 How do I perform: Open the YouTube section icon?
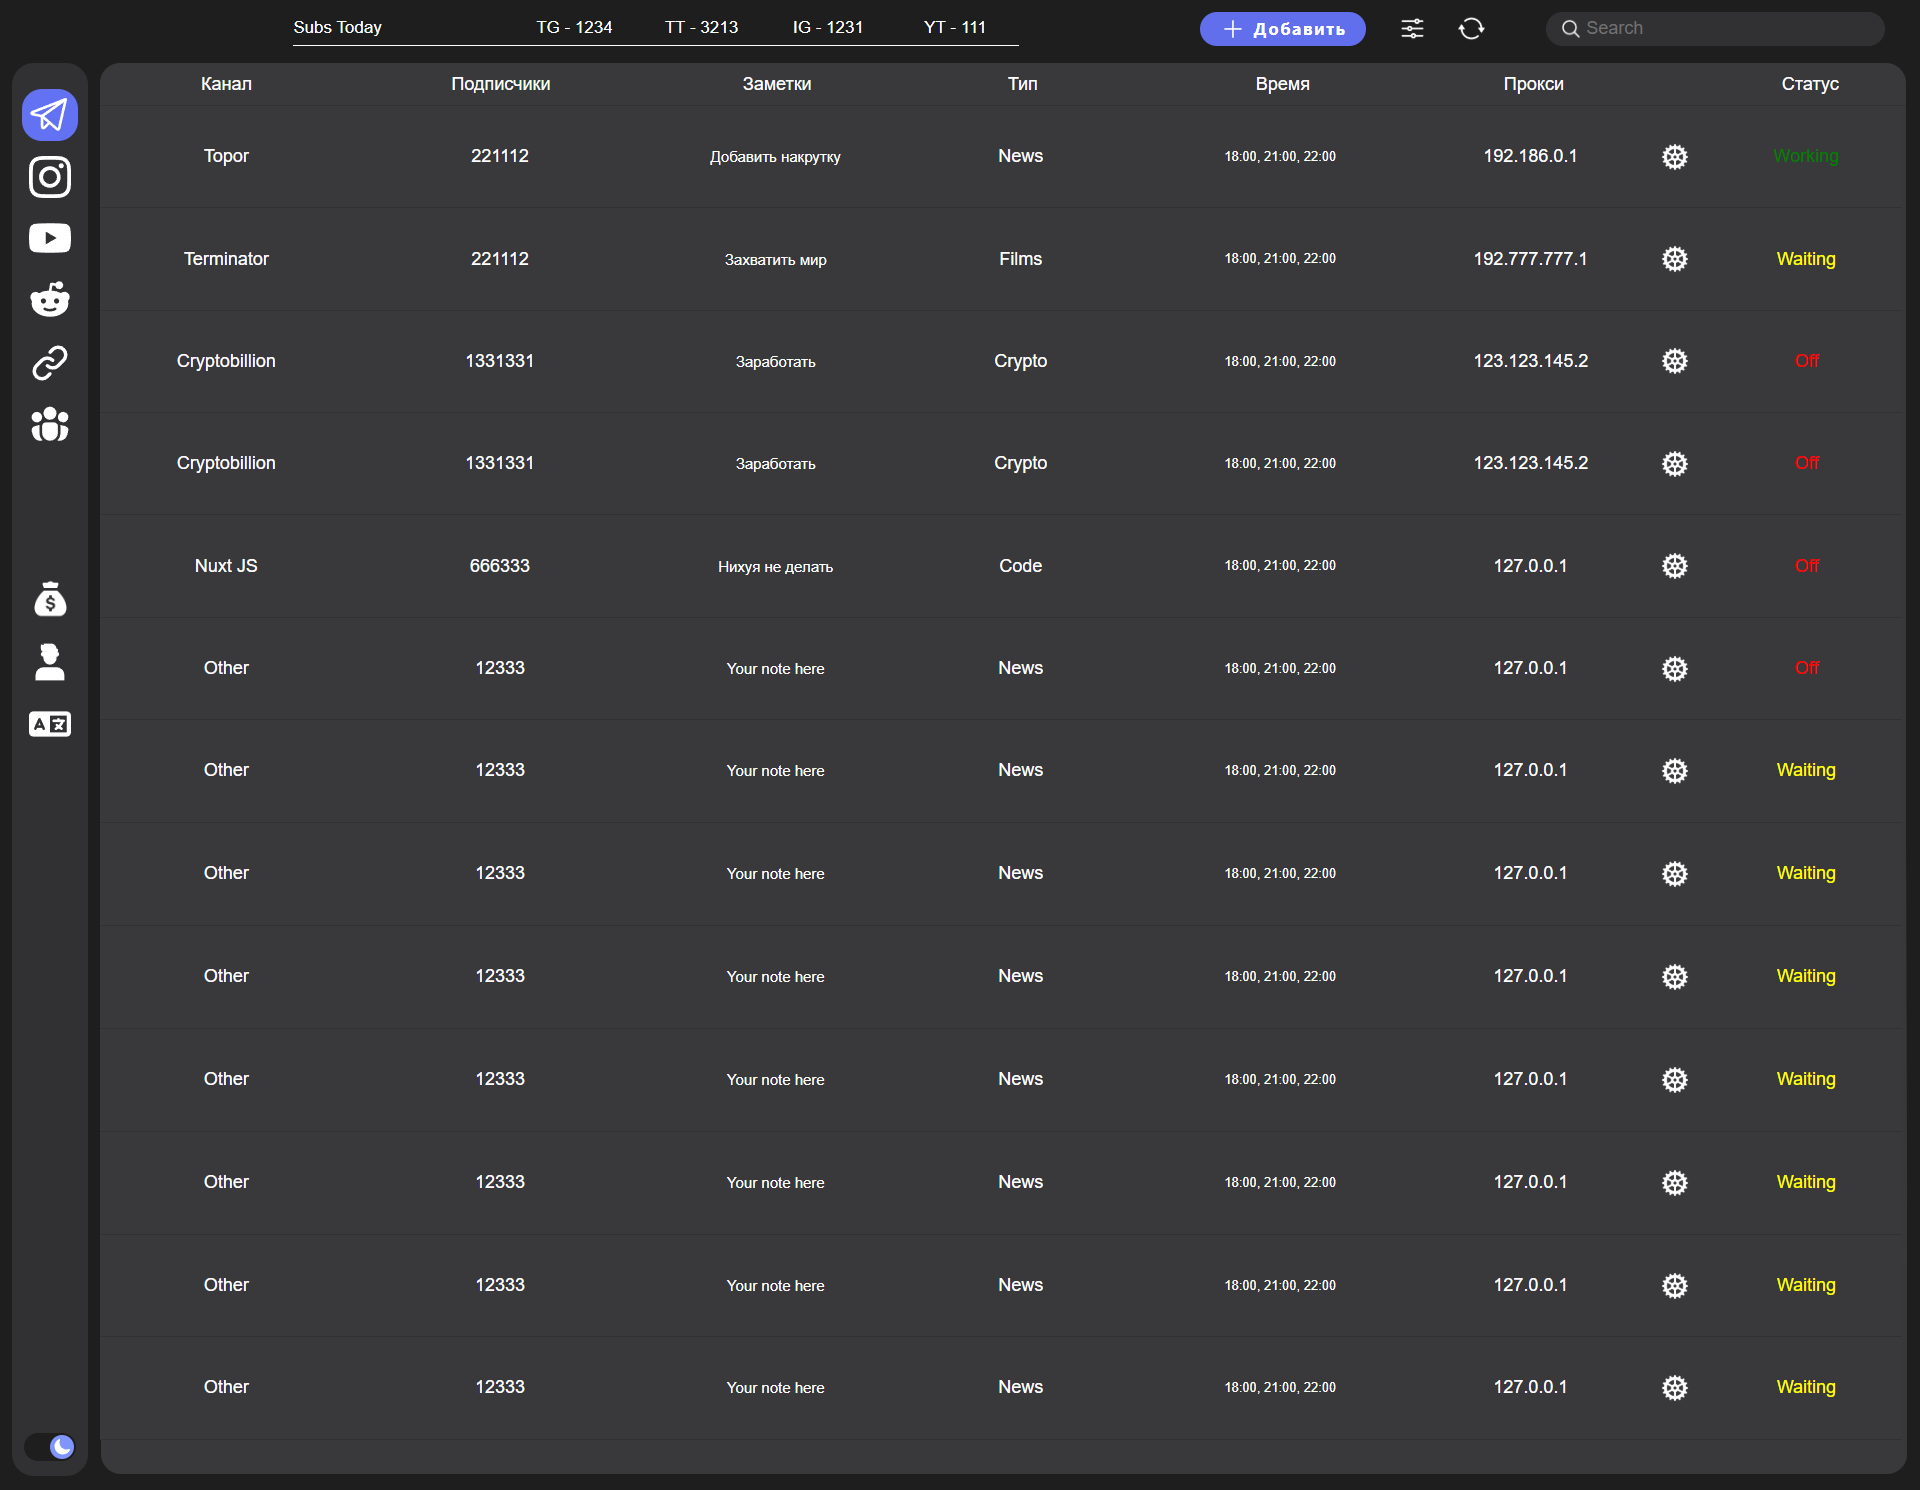point(50,238)
